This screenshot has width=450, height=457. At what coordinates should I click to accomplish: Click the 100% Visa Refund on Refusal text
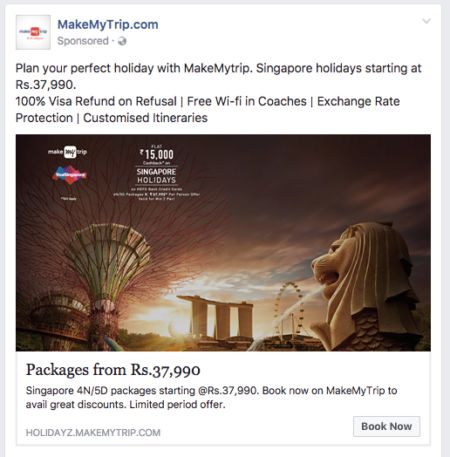pyautogui.click(x=96, y=101)
